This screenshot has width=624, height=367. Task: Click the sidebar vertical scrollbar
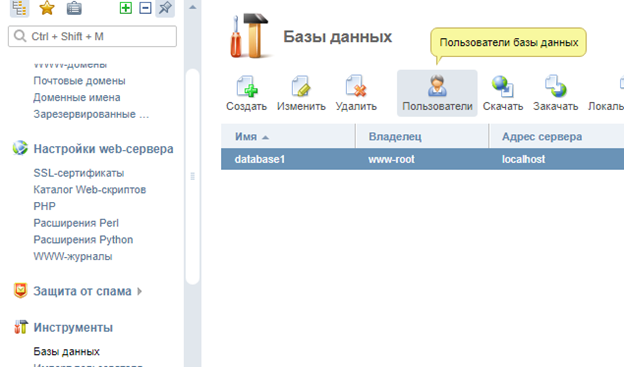pos(193,177)
